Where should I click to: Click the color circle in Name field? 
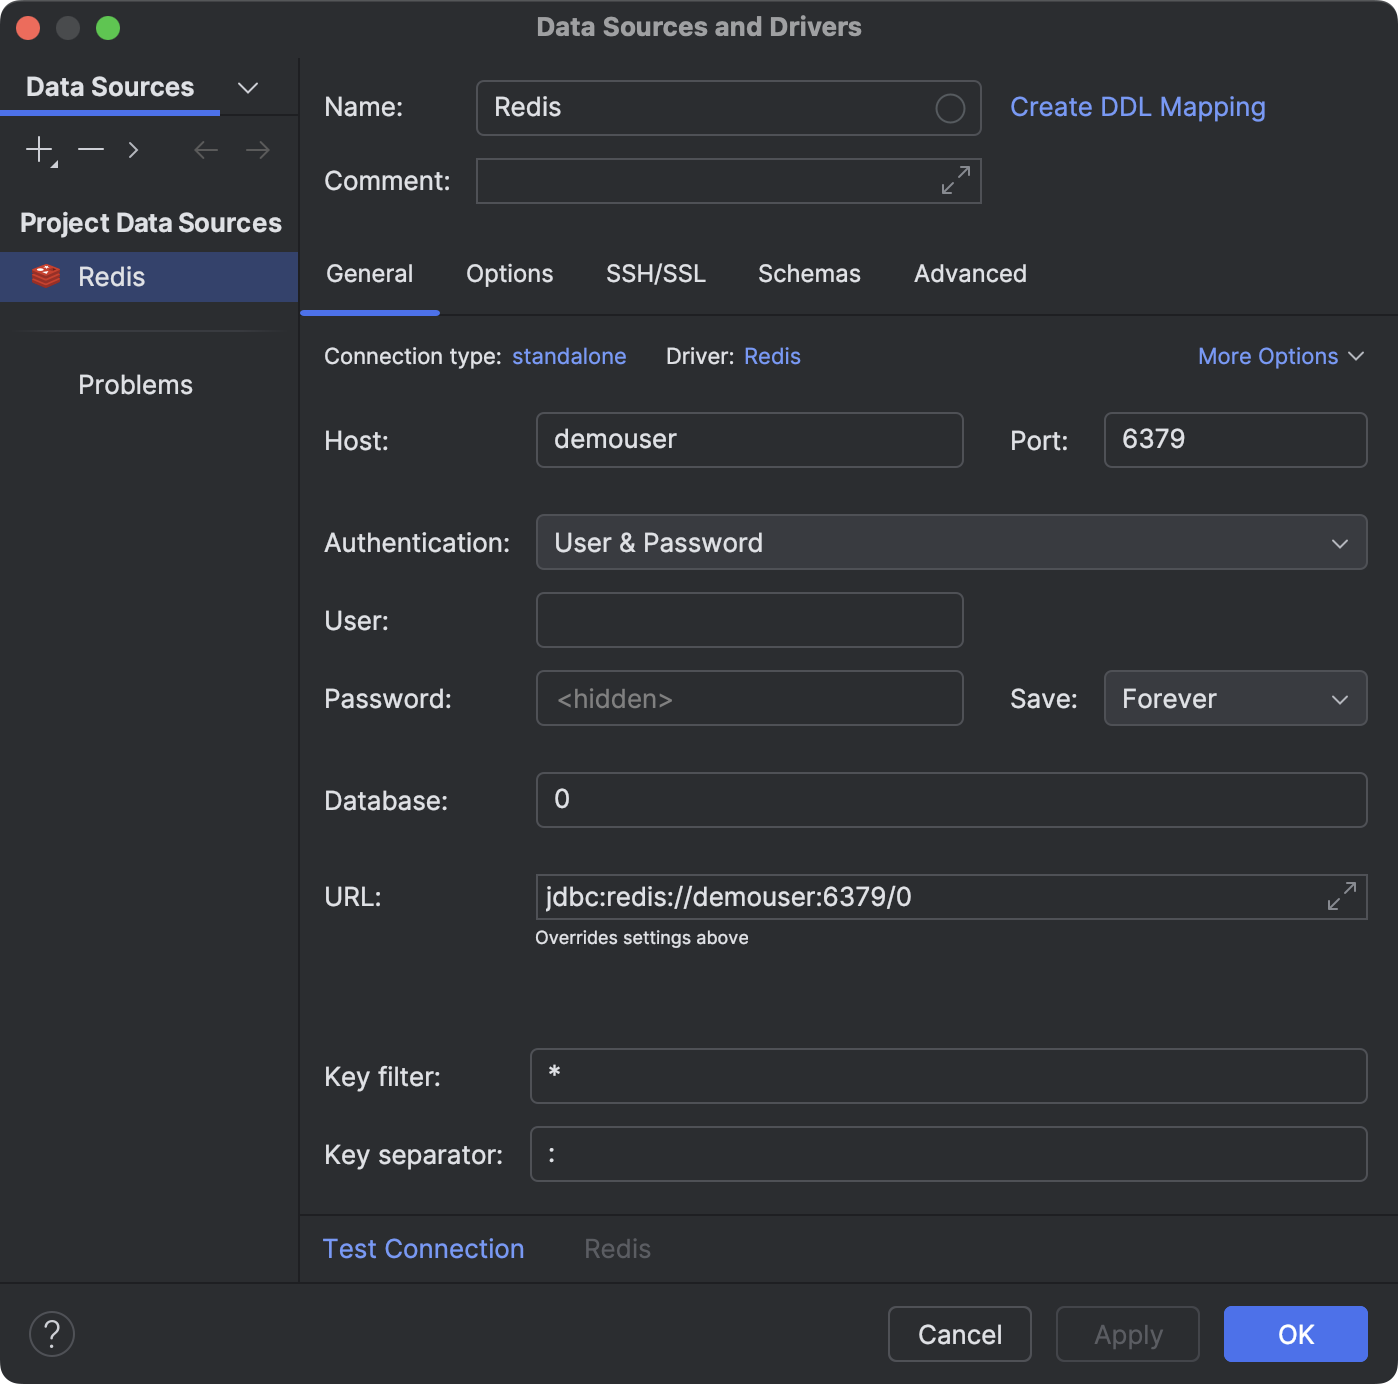[950, 108]
